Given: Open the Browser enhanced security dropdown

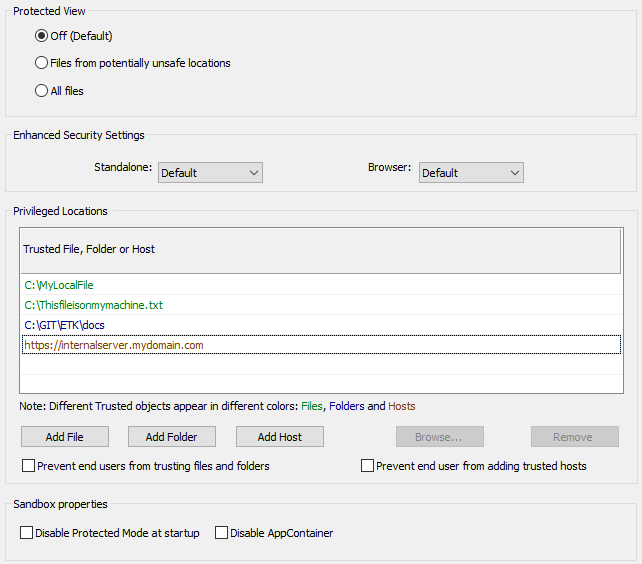Looking at the screenshot, I should 471,173.
